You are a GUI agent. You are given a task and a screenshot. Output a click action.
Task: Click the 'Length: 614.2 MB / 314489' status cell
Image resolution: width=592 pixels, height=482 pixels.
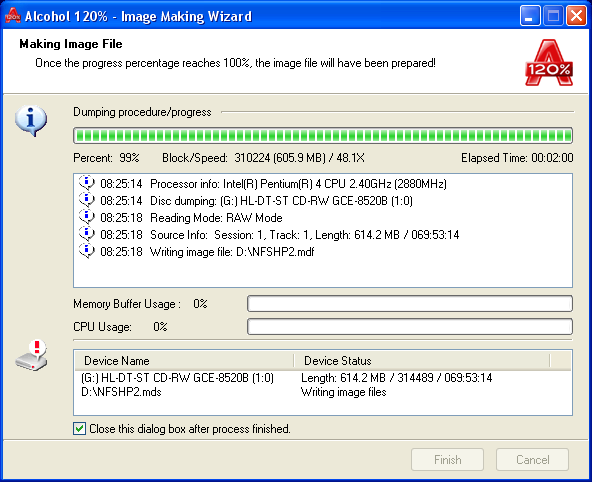coord(396,378)
